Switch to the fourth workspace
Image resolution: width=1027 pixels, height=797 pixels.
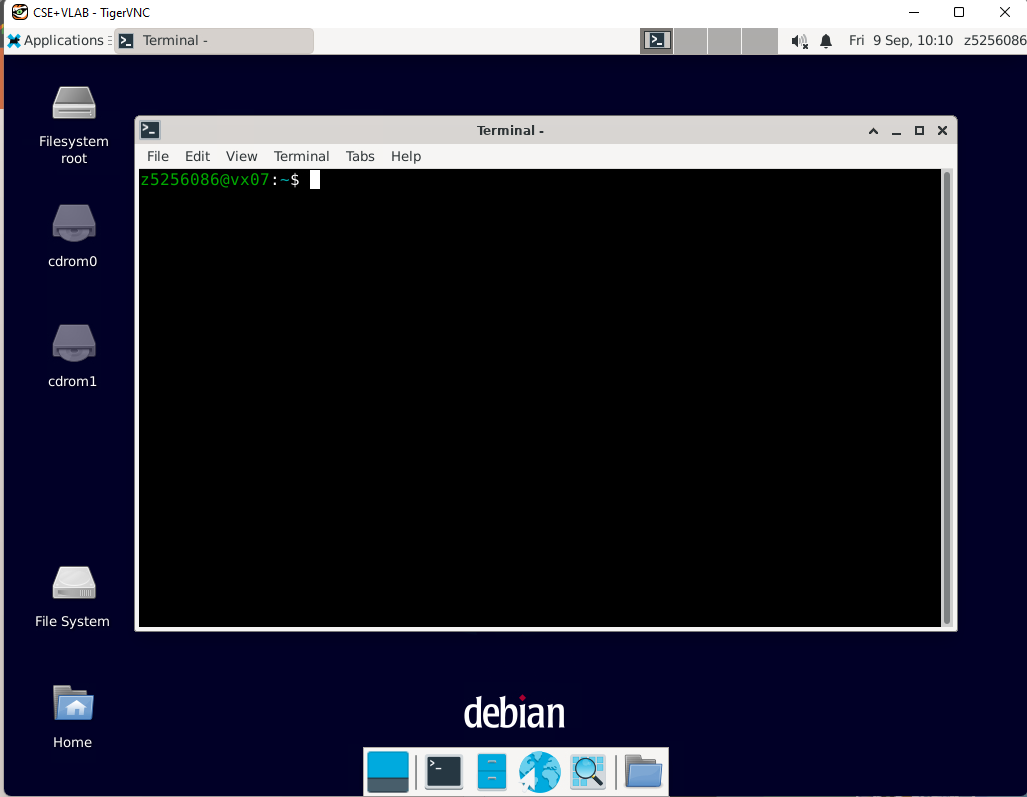pyautogui.click(x=760, y=41)
